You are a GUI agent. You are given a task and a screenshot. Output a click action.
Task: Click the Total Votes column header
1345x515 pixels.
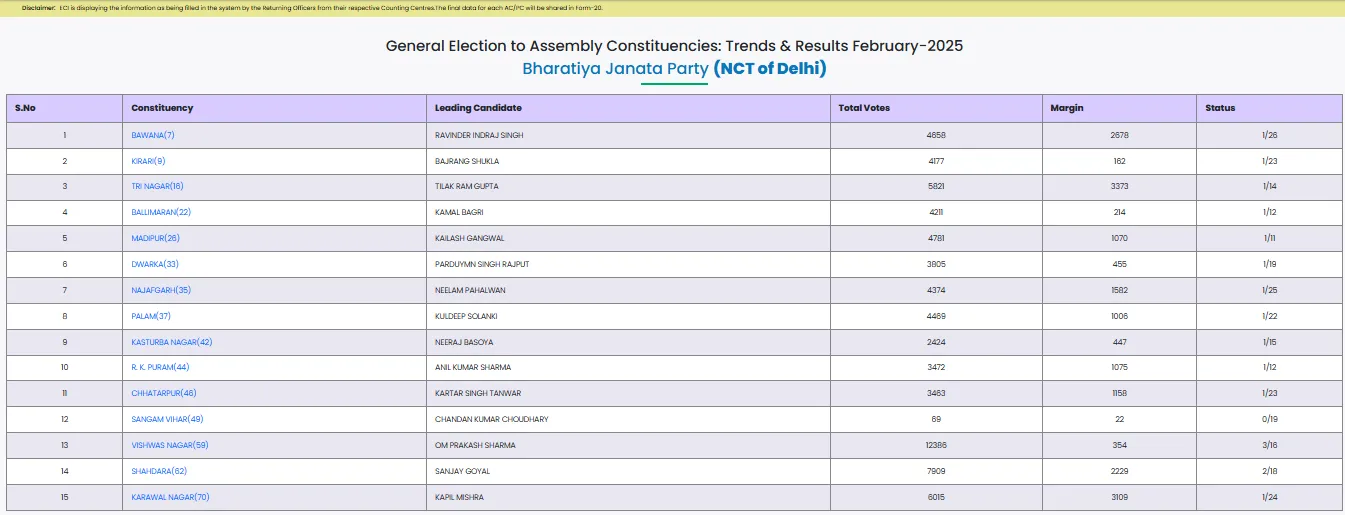coord(864,108)
